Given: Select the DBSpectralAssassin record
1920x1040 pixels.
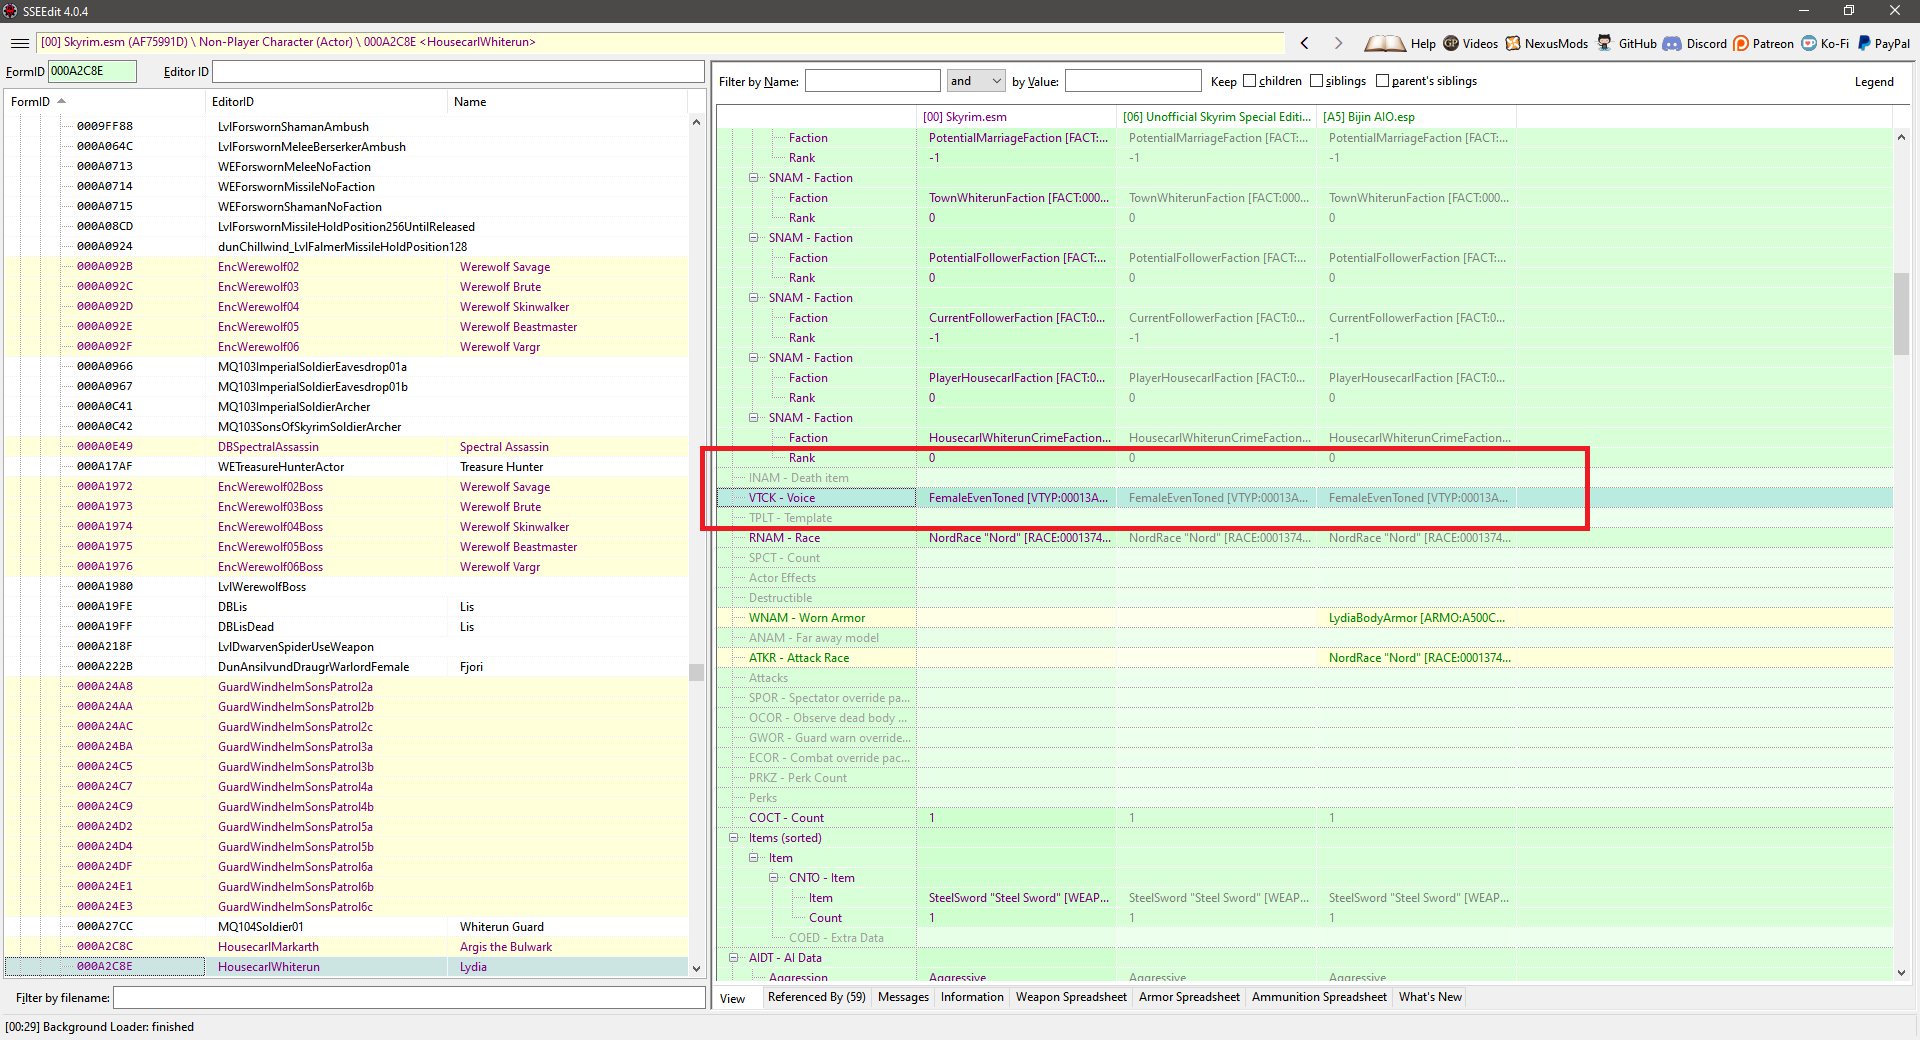Looking at the screenshot, I should coord(346,447).
